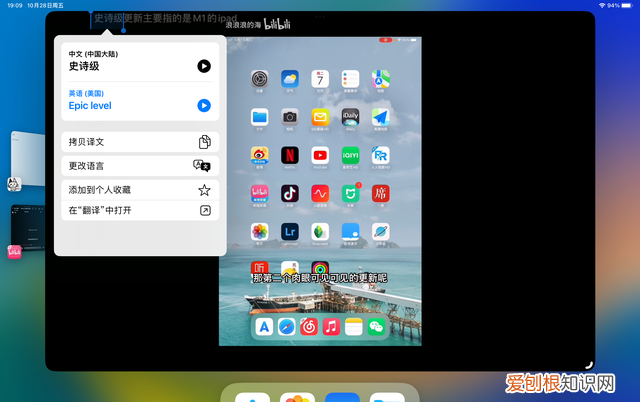Choose 更改语言 in the translation popup

[x=140, y=166]
